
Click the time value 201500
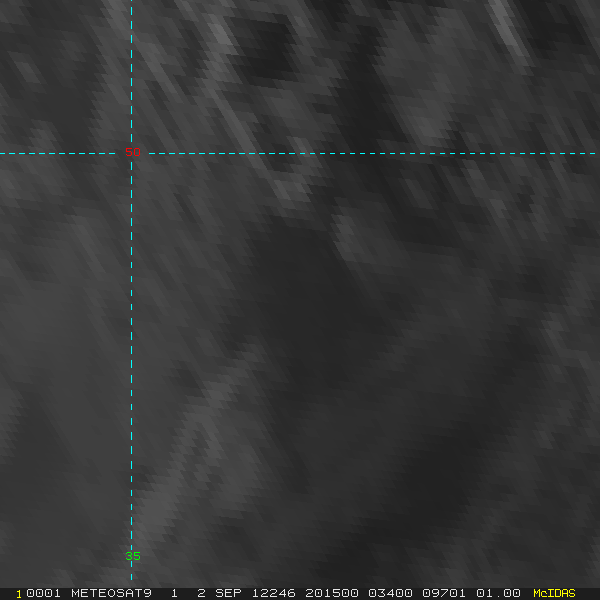[332, 593]
